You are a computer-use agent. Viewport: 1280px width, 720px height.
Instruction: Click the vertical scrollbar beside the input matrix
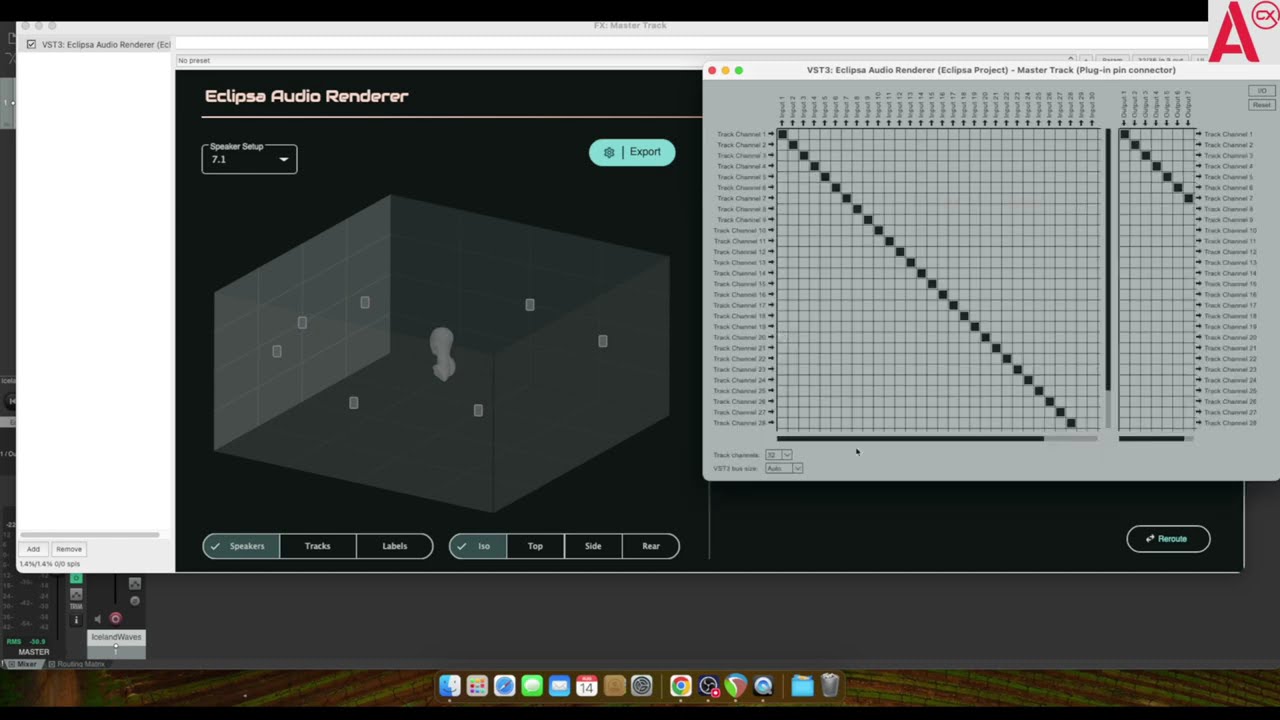coord(1107,260)
